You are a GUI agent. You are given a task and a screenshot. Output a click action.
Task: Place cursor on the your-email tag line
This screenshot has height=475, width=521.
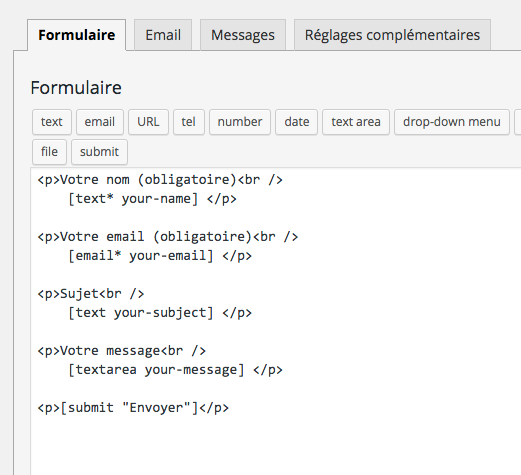click(x=160, y=256)
